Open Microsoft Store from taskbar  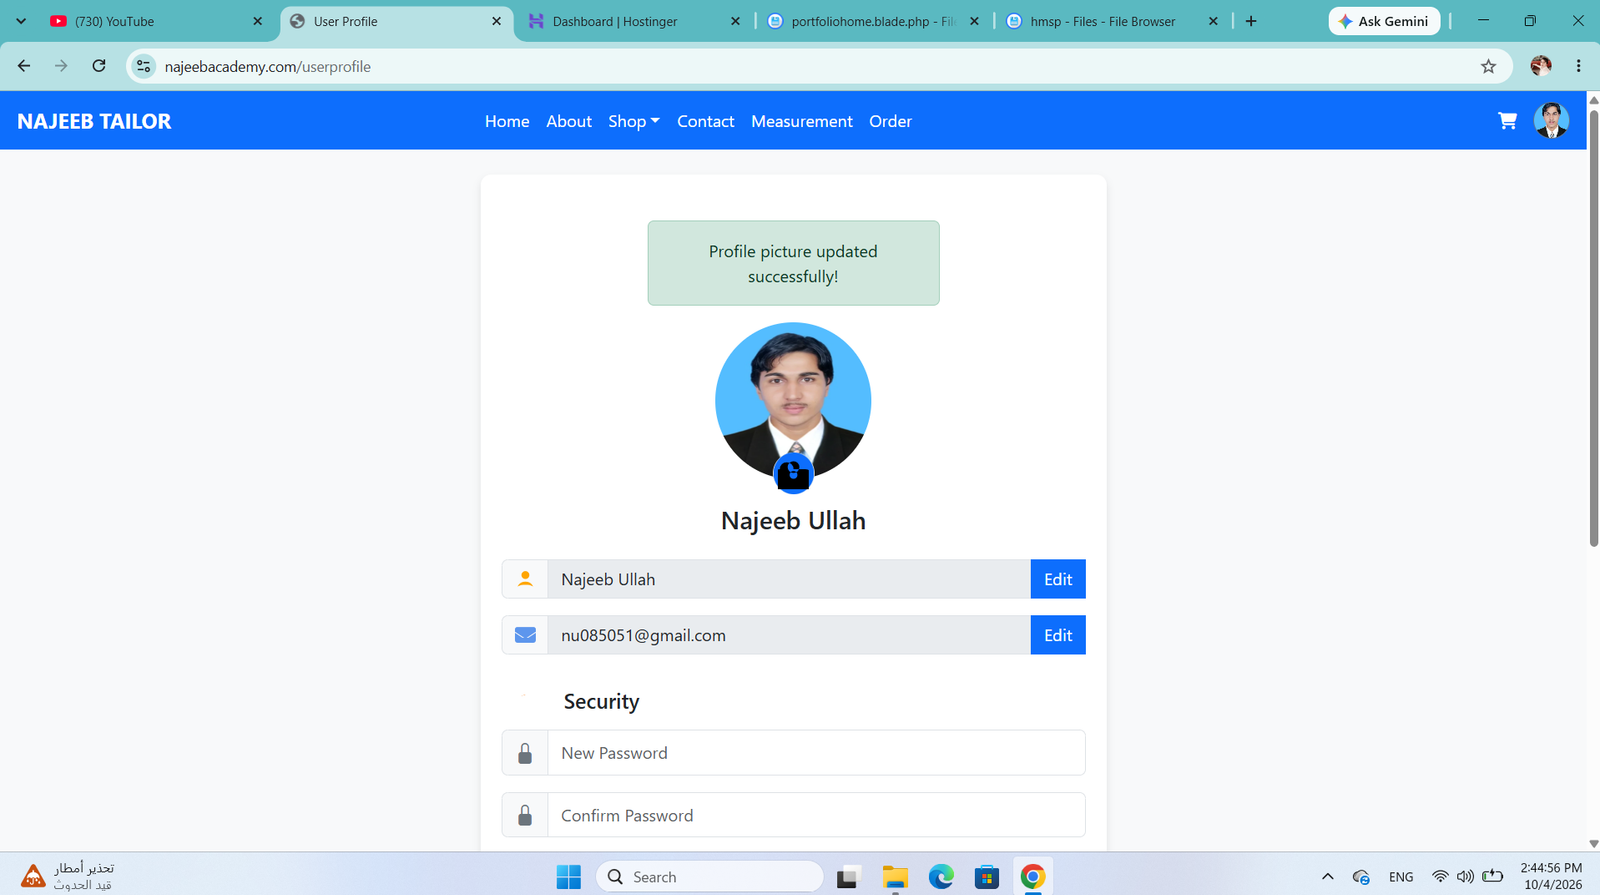point(987,877)
